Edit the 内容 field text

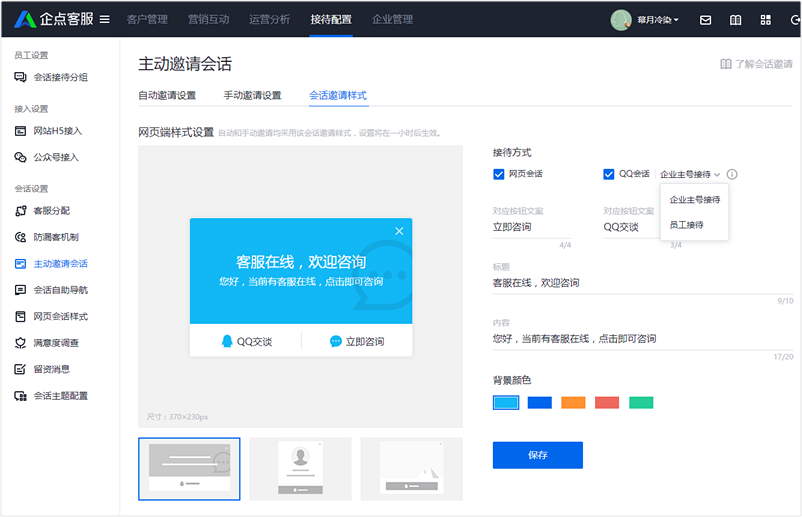coord(643,339)
